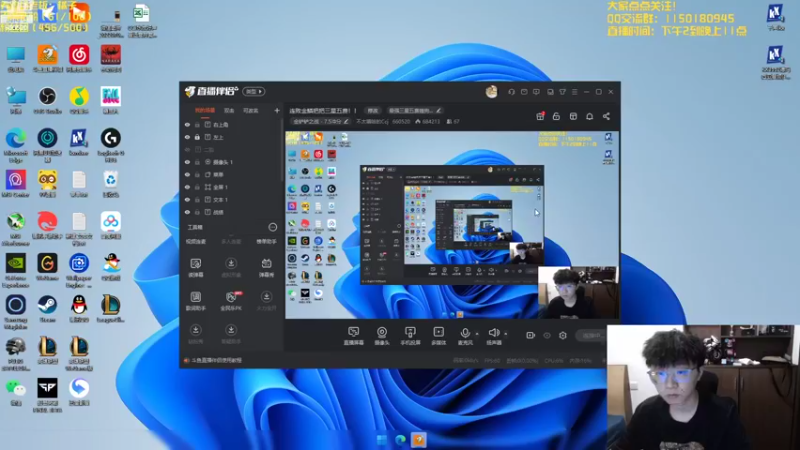Open Steam desktop shortcut

tap(47, 309)
